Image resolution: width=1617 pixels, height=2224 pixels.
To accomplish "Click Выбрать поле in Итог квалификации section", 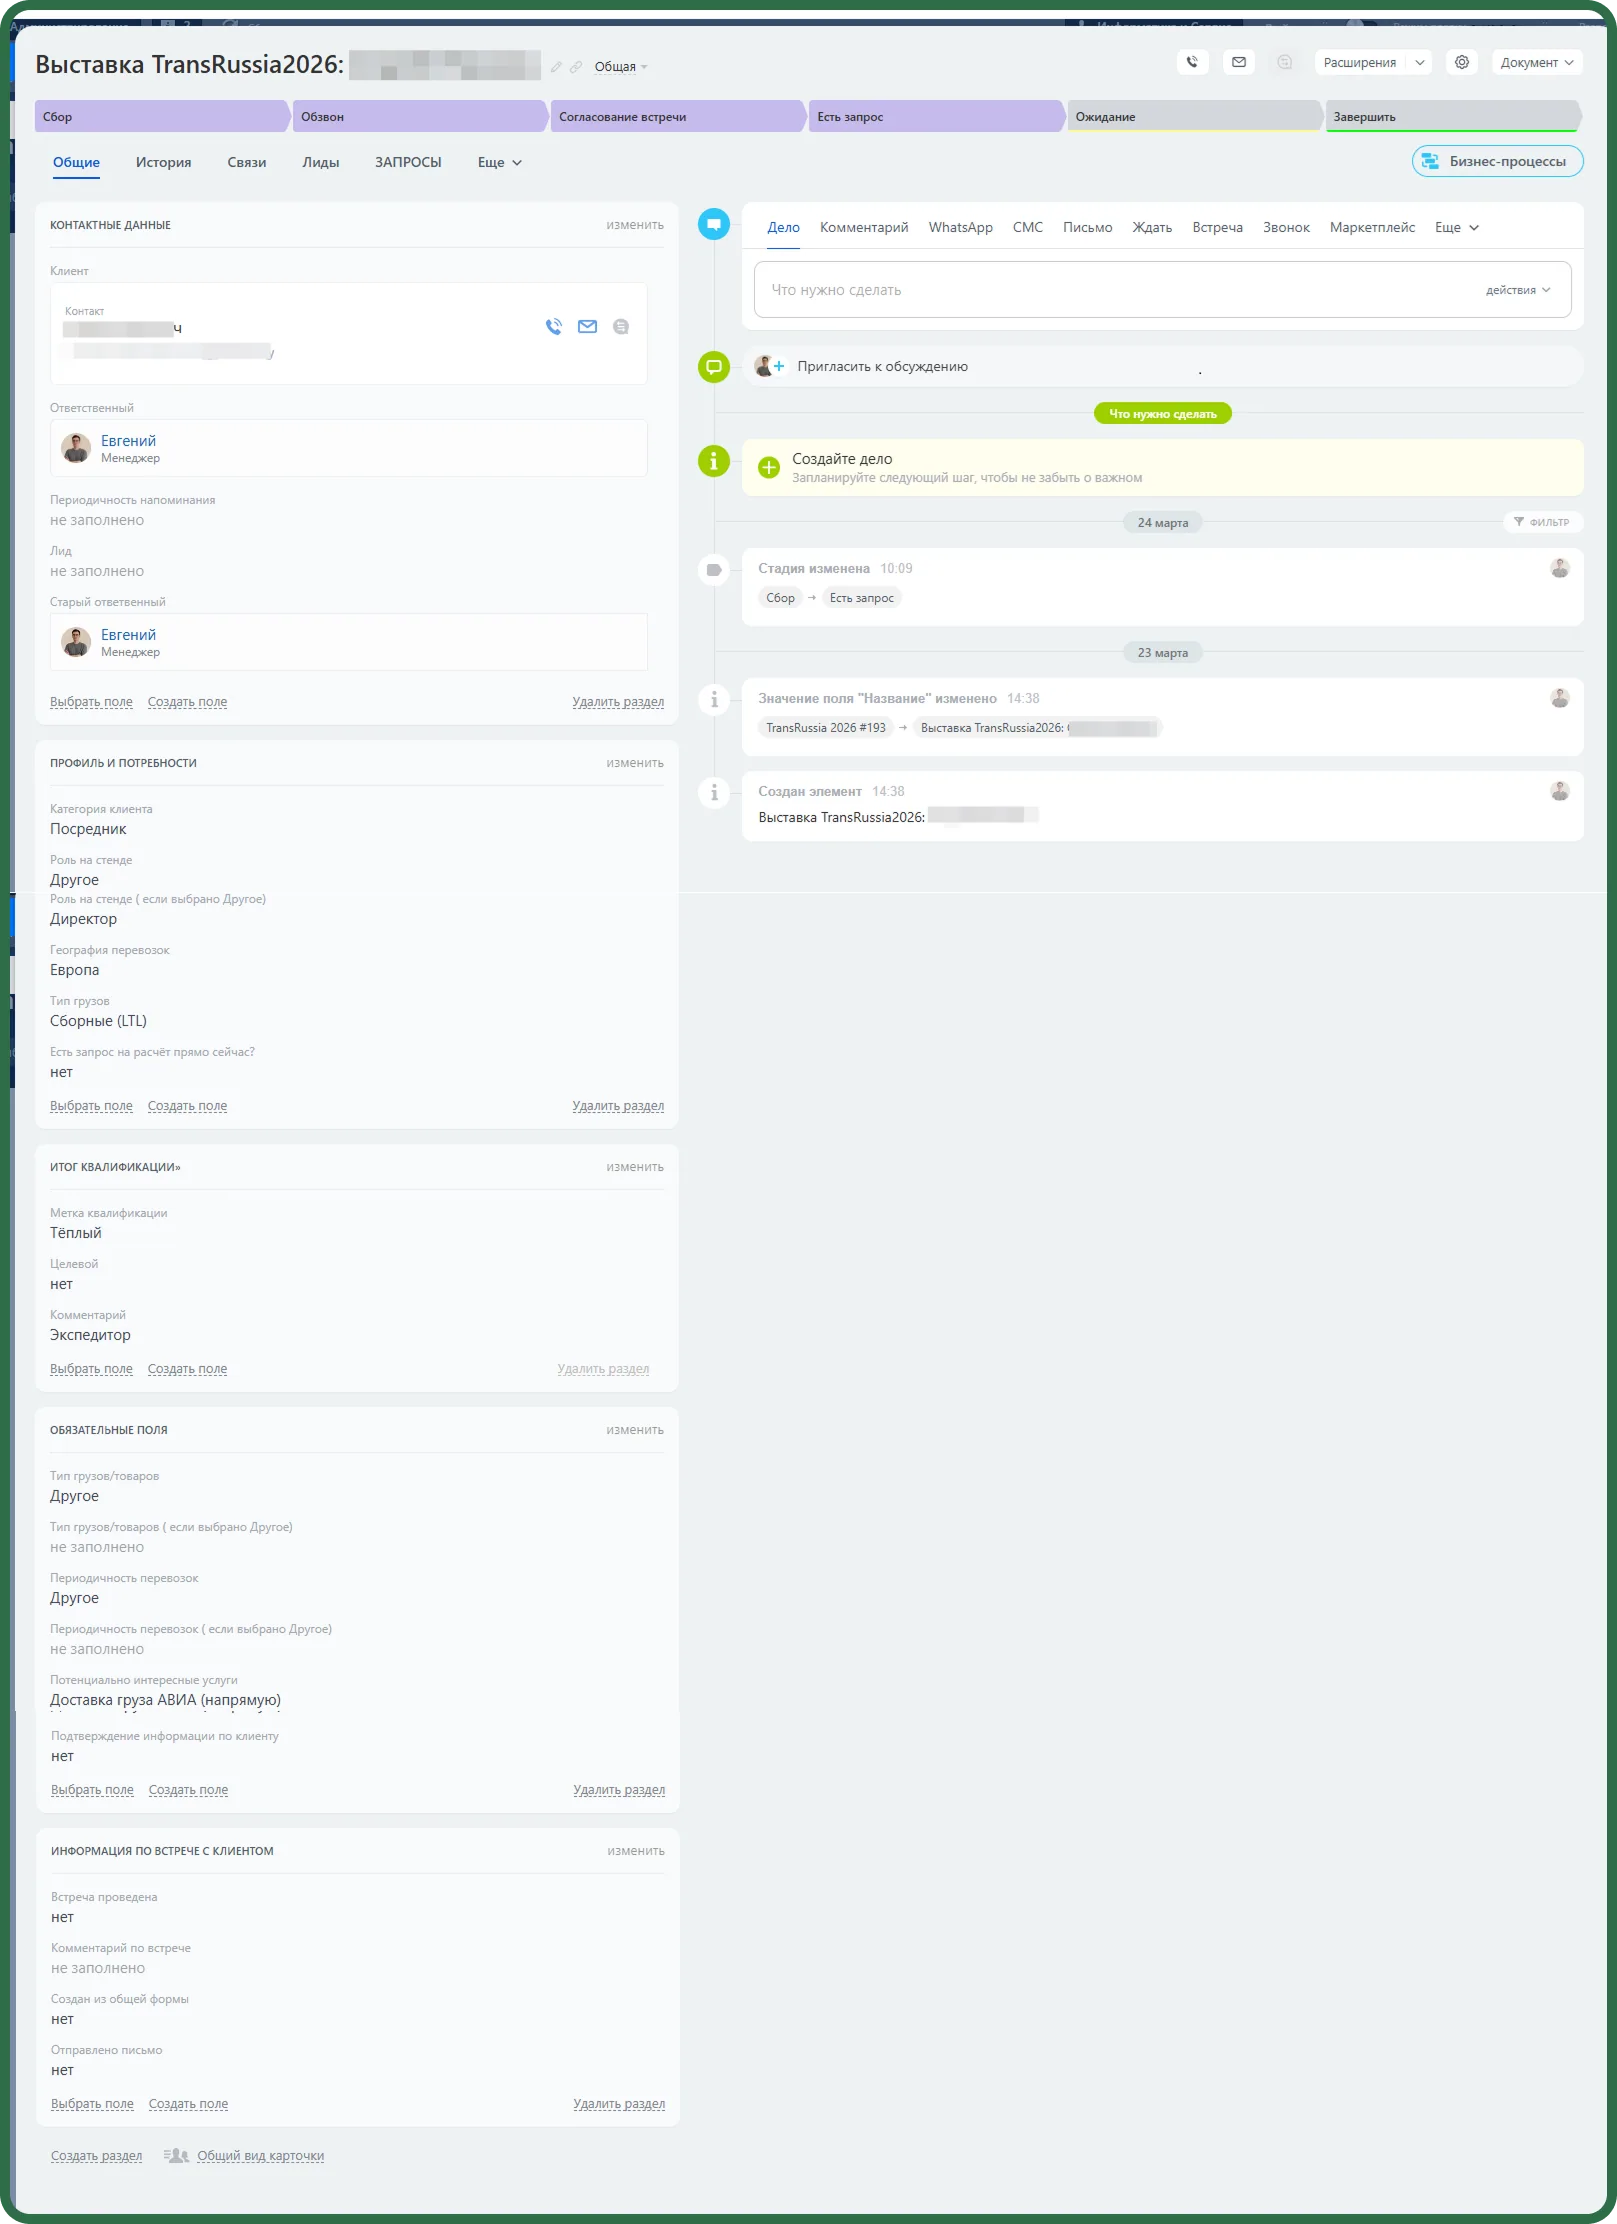I will point(91,1368).
